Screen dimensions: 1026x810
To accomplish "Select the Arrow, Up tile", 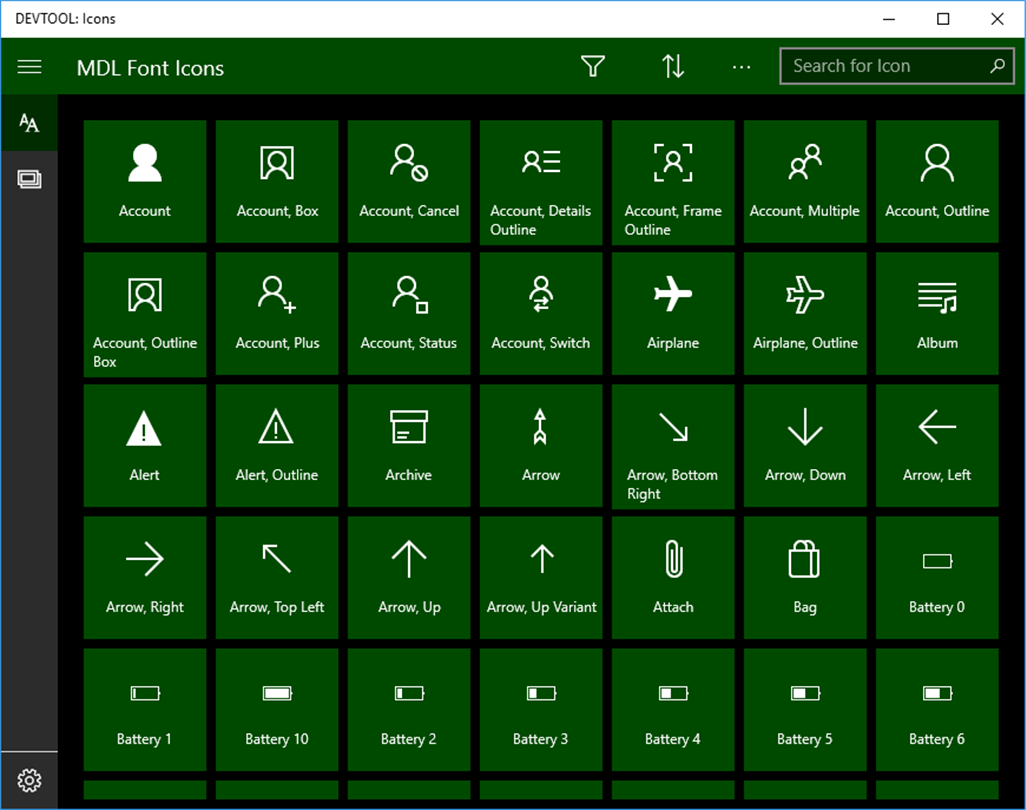I will click(x=409, y=578).
